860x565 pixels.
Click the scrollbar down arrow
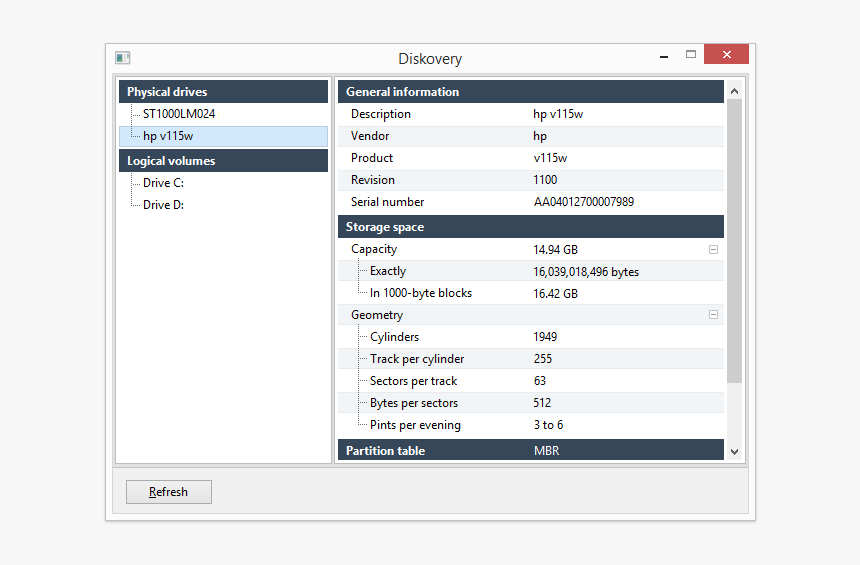(x=735, y=451)
